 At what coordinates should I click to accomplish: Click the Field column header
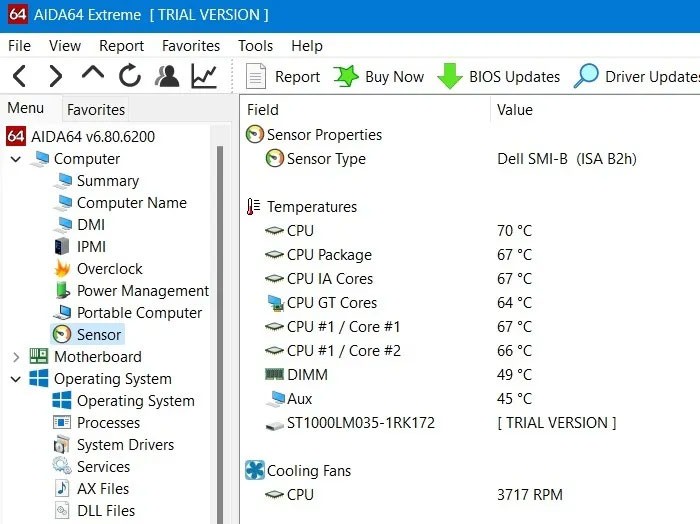(x=263, y=110)
